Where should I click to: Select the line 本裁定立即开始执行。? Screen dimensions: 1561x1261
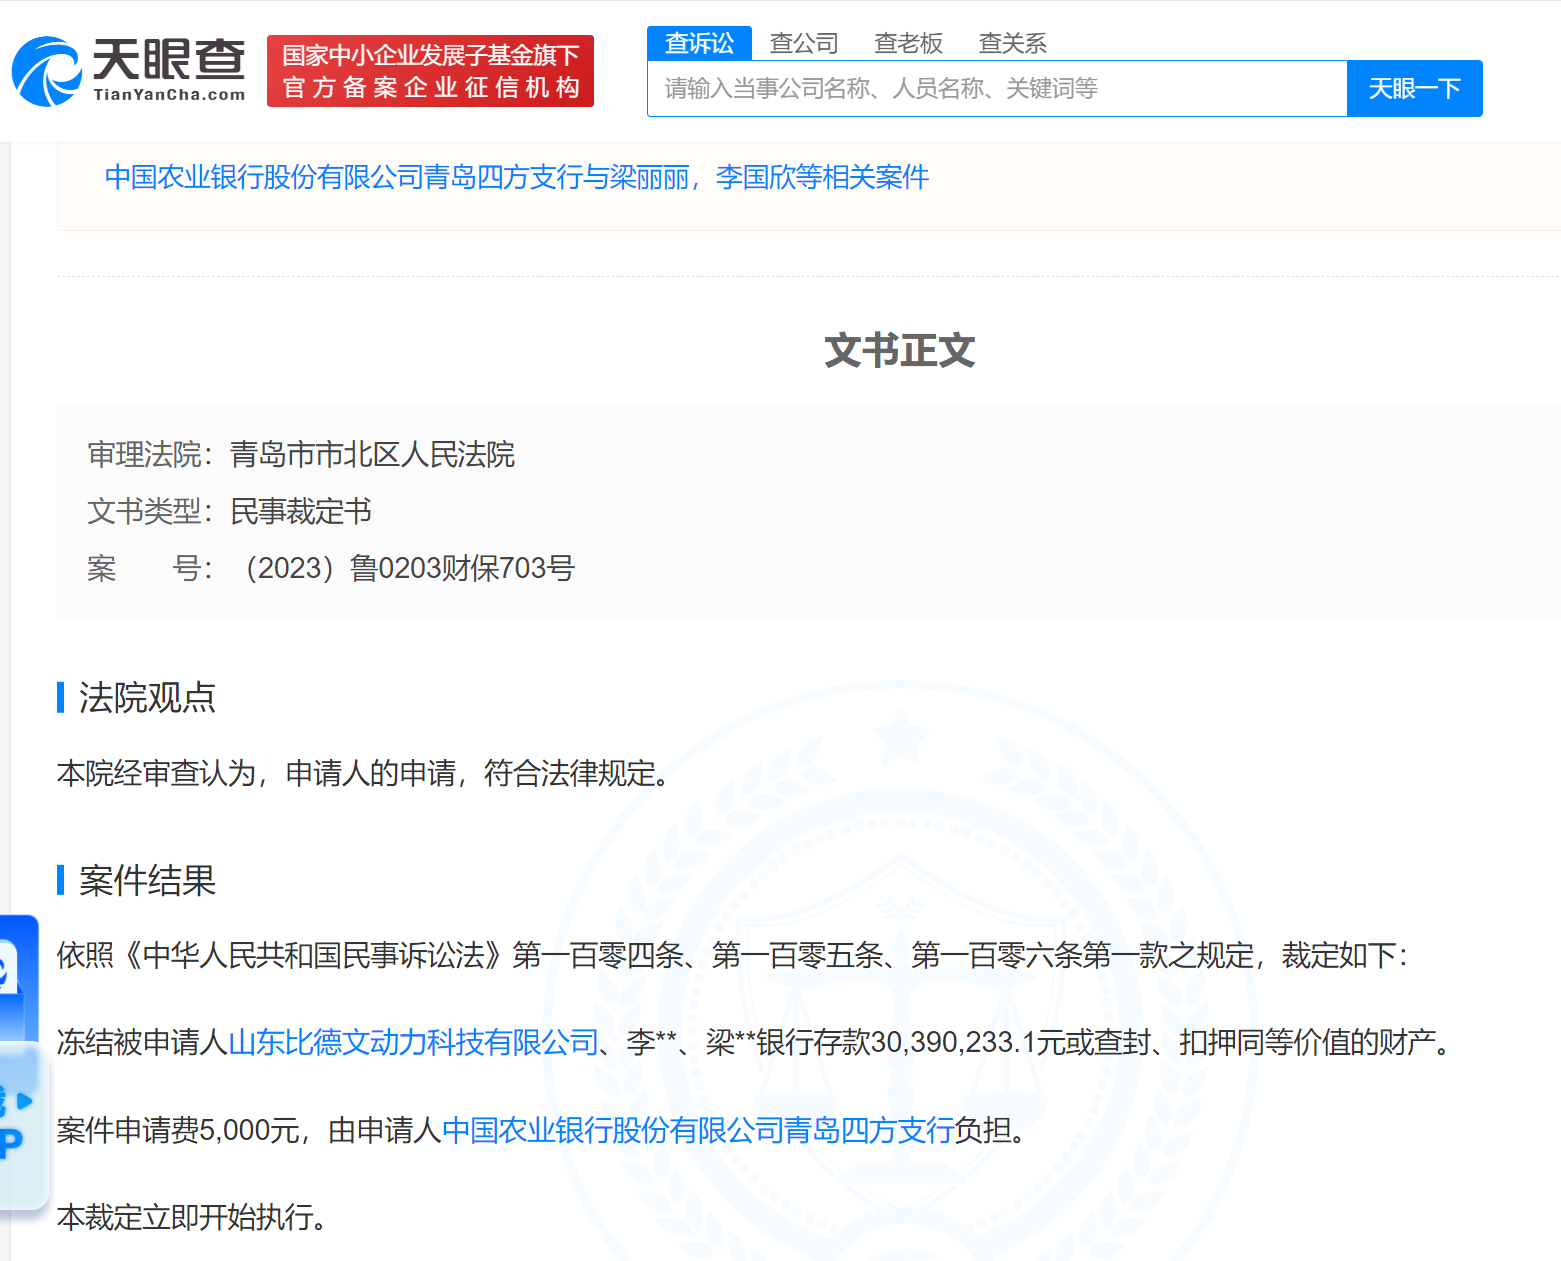[x=192, y=1217]
